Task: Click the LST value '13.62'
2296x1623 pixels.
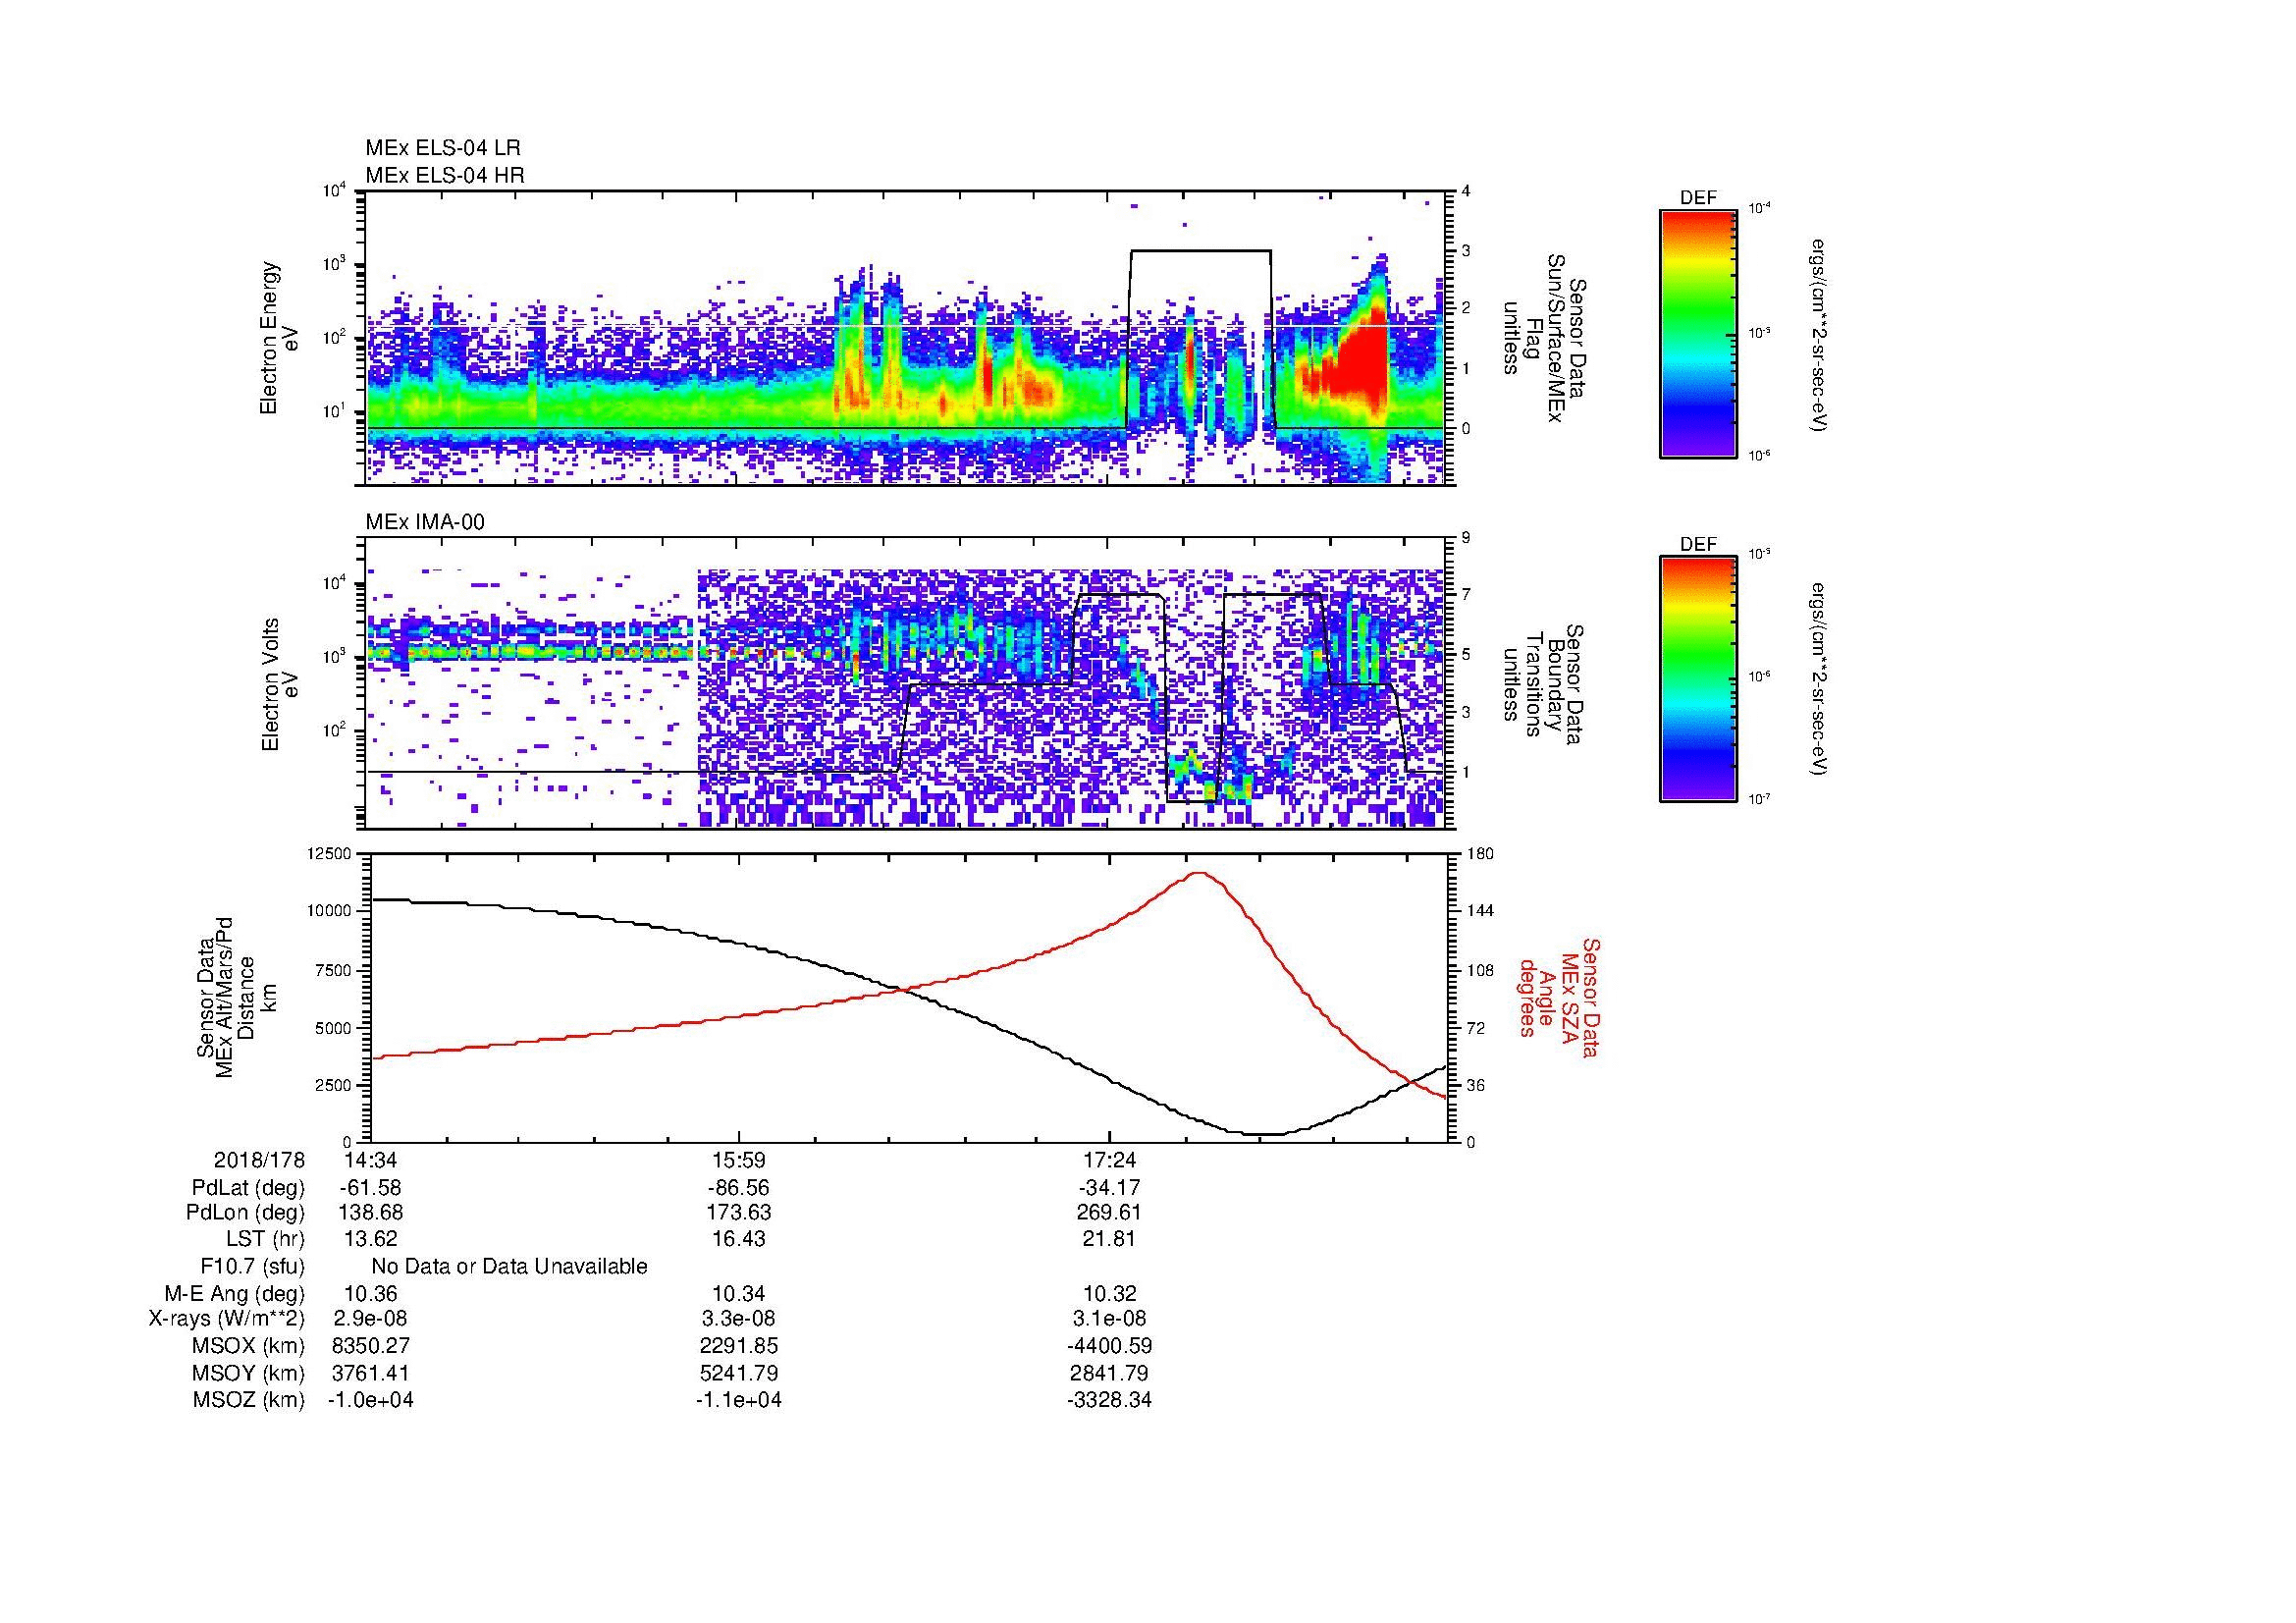Action: [x=370, y=1239]
